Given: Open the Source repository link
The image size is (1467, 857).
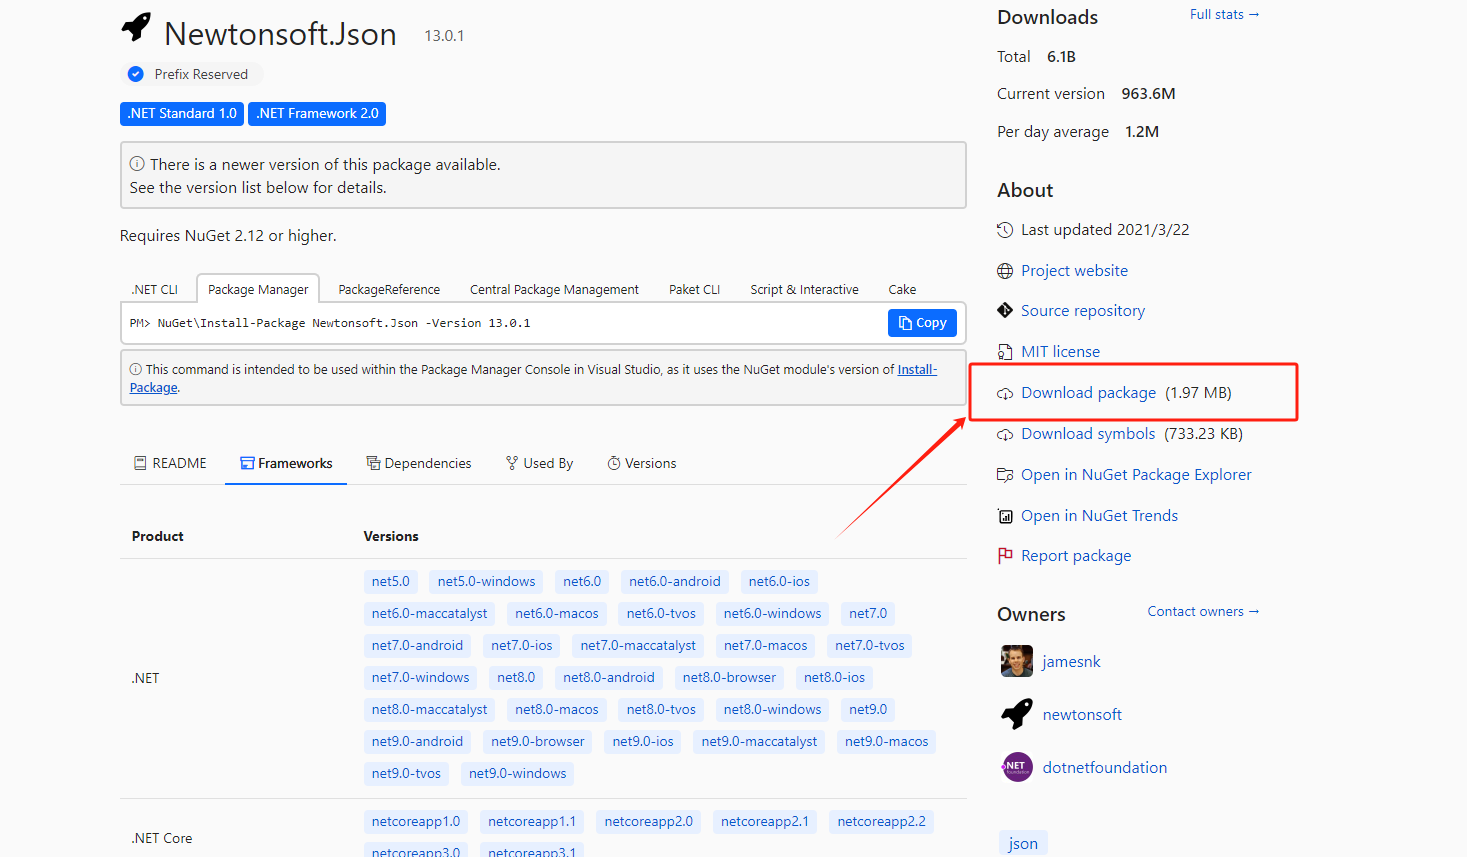Looking at the screenshot, I should (x=1083, y=311).
